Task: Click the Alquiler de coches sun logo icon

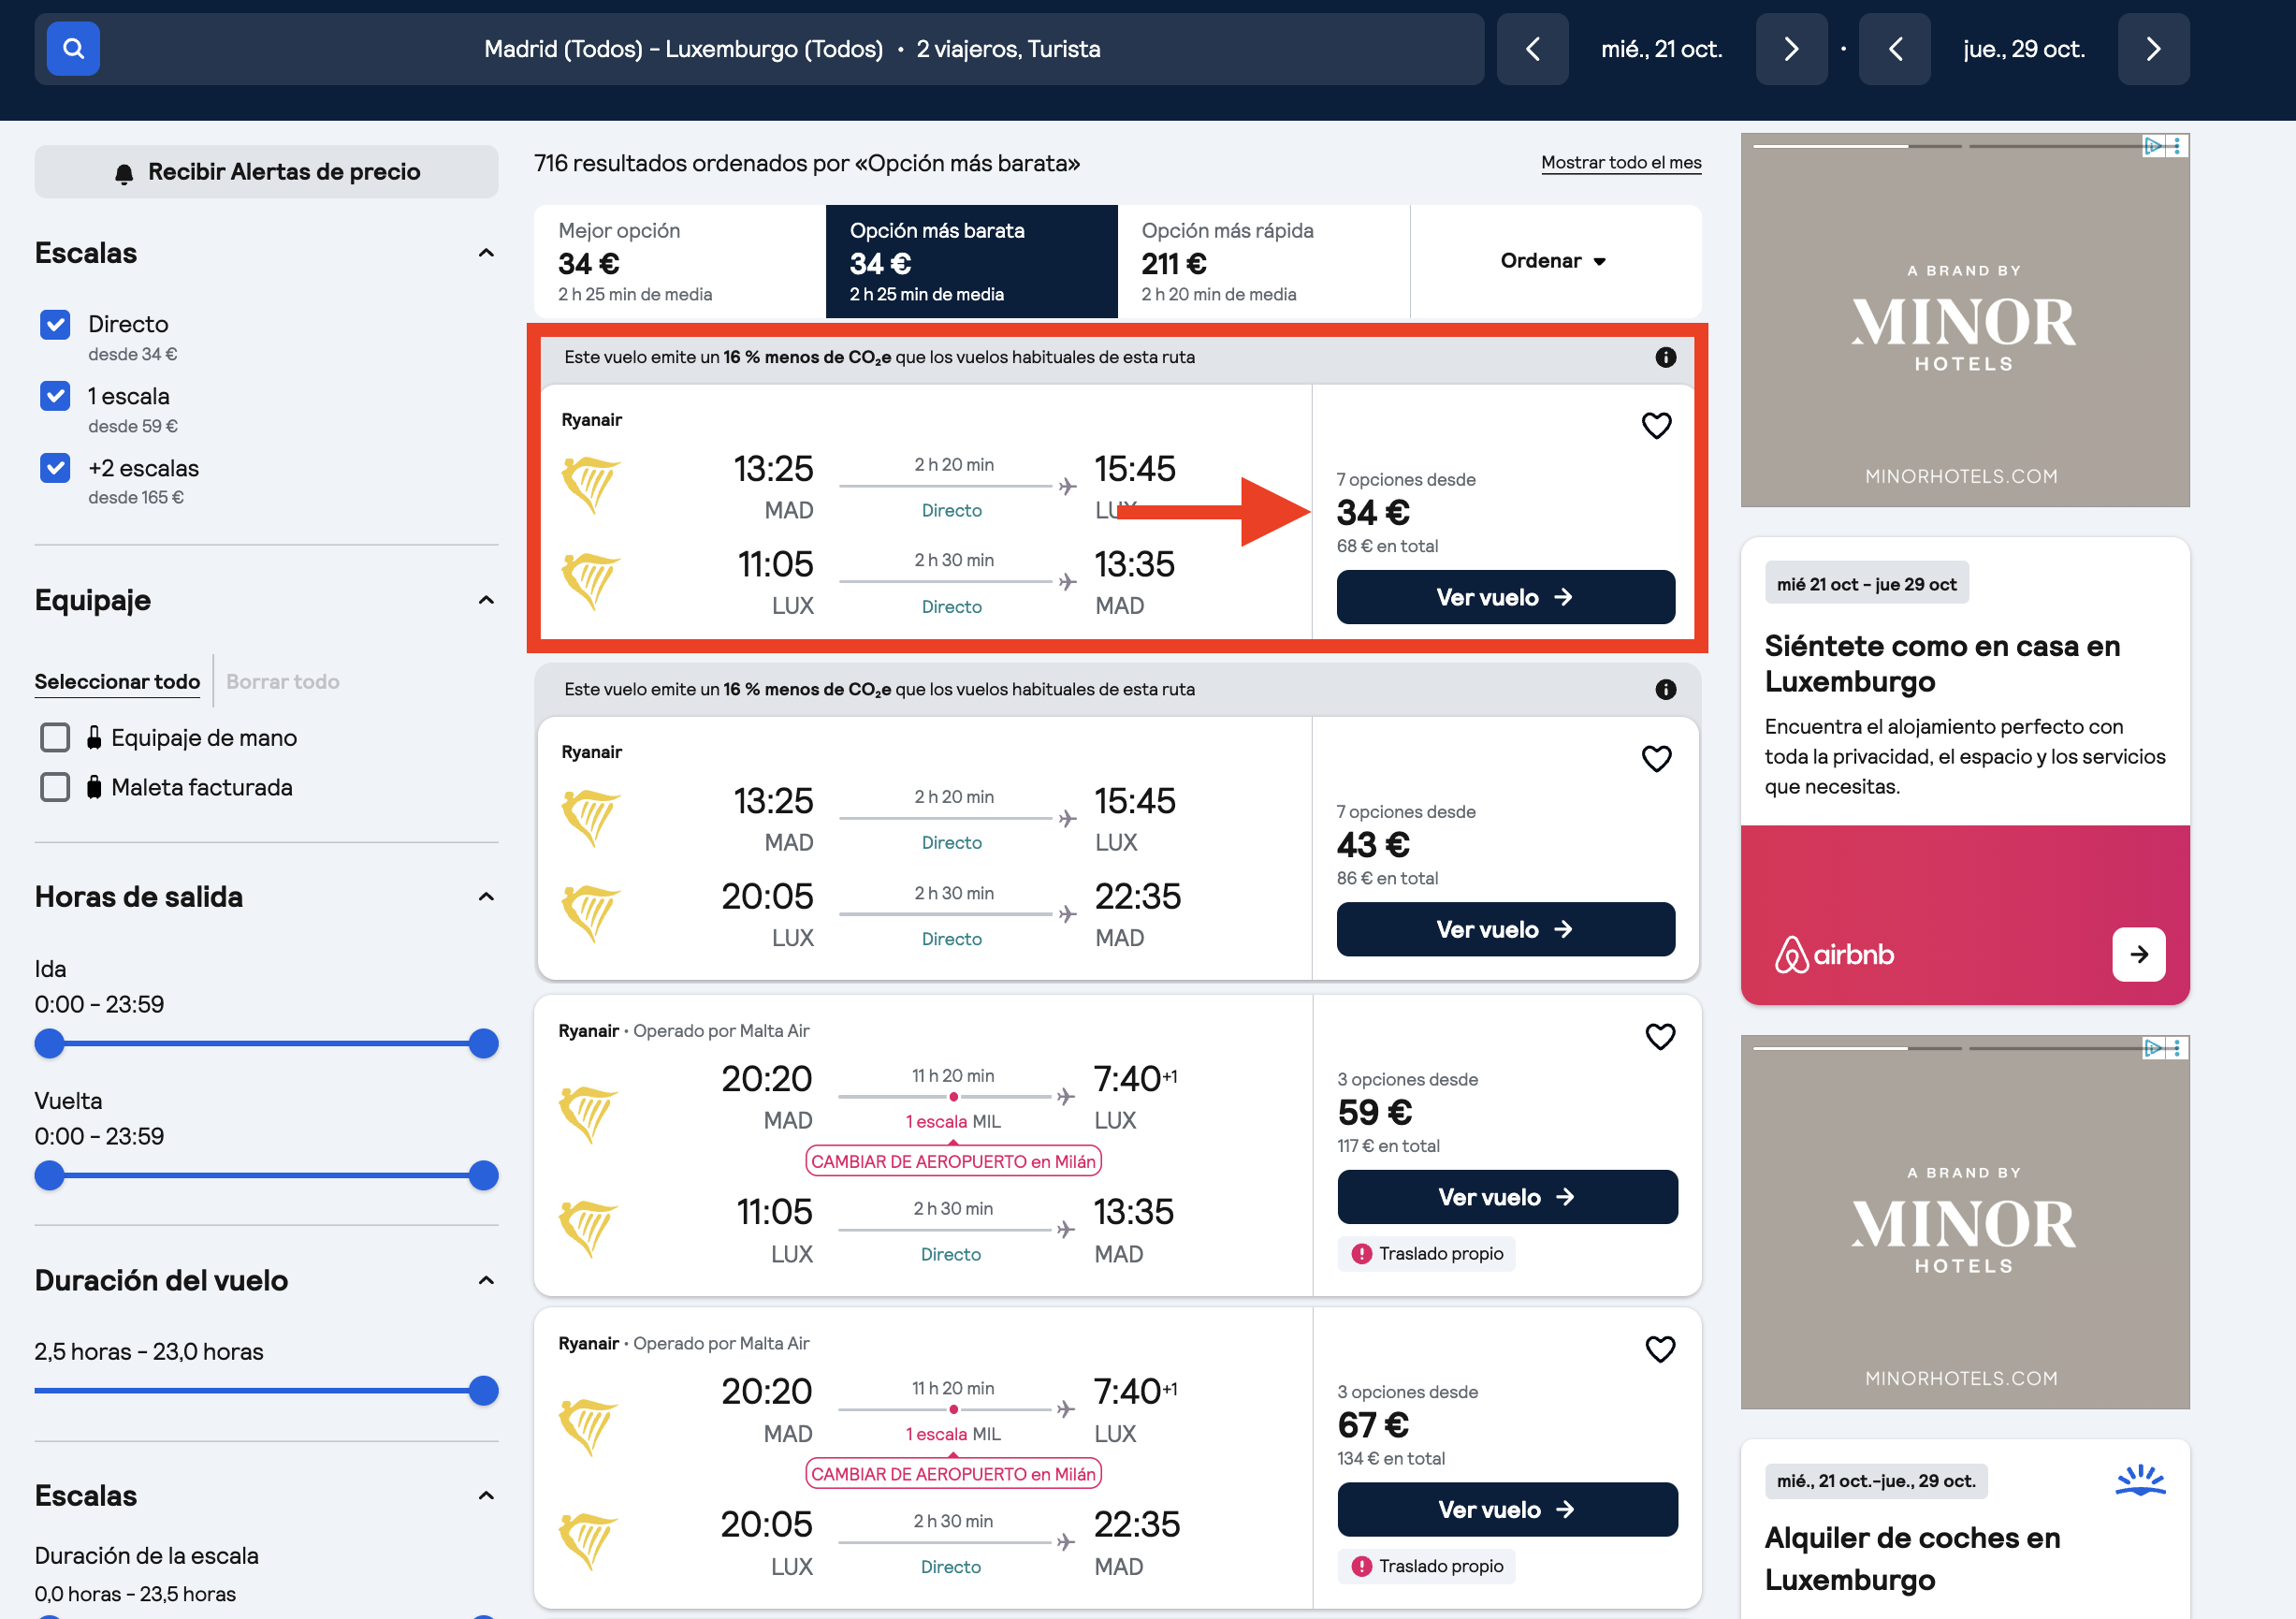Action: pyautogui.click(x=2139, y=1480)
